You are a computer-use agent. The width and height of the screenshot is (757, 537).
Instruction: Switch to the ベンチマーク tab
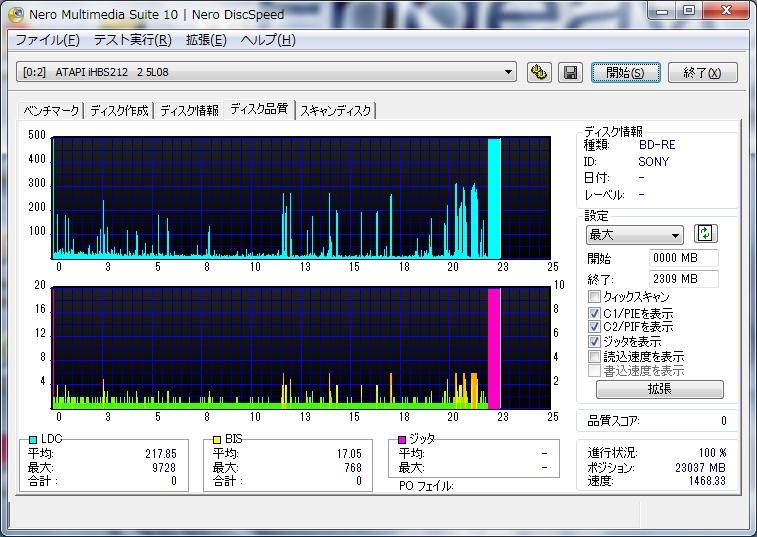coord(51,111)
